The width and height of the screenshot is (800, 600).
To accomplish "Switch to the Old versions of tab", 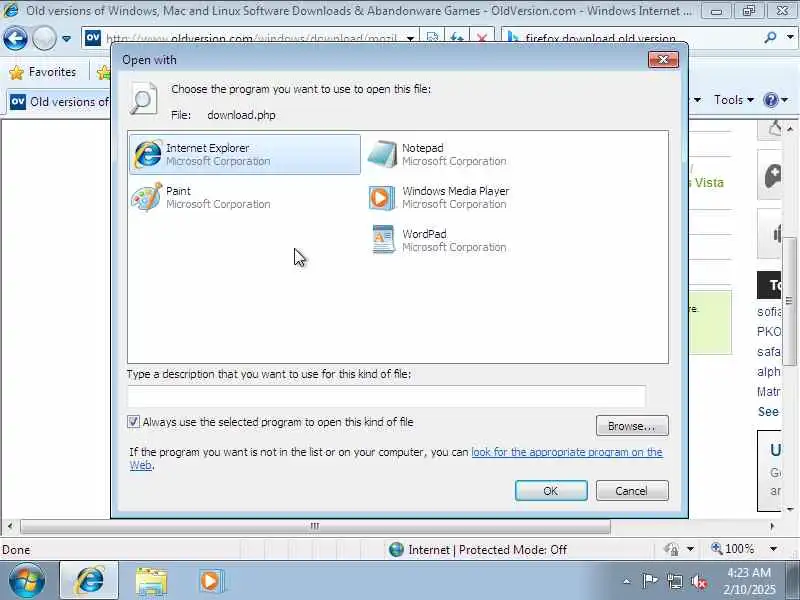I will (59, 102).
